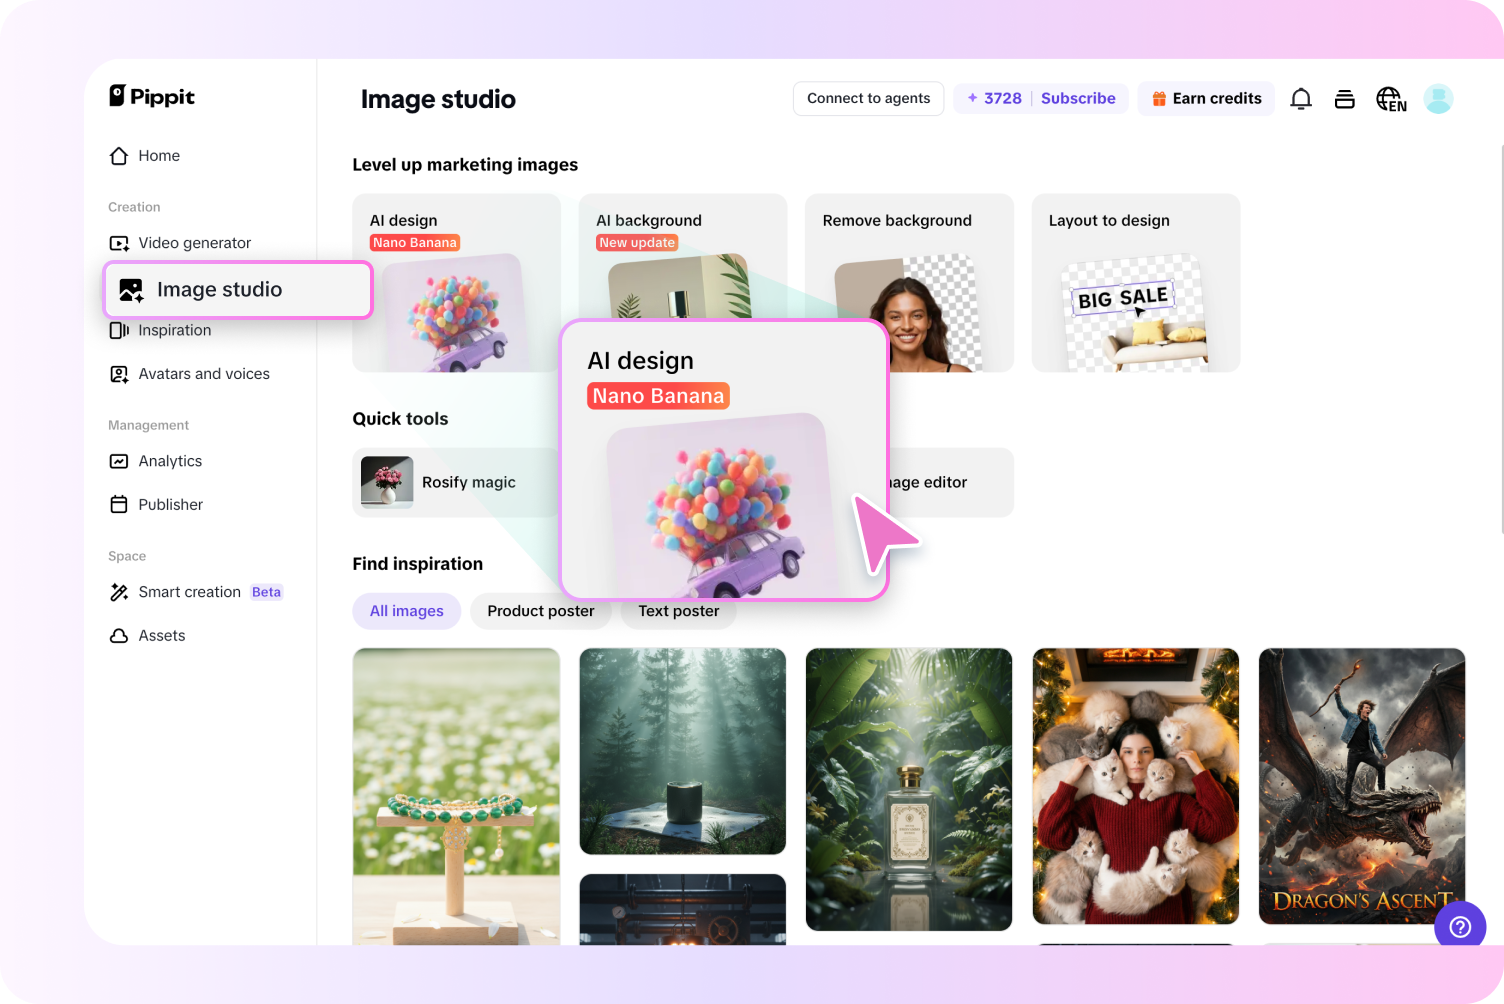Select the All images filter
The height and width of the screenshot is (1004, 1504).
coord(406,611)
